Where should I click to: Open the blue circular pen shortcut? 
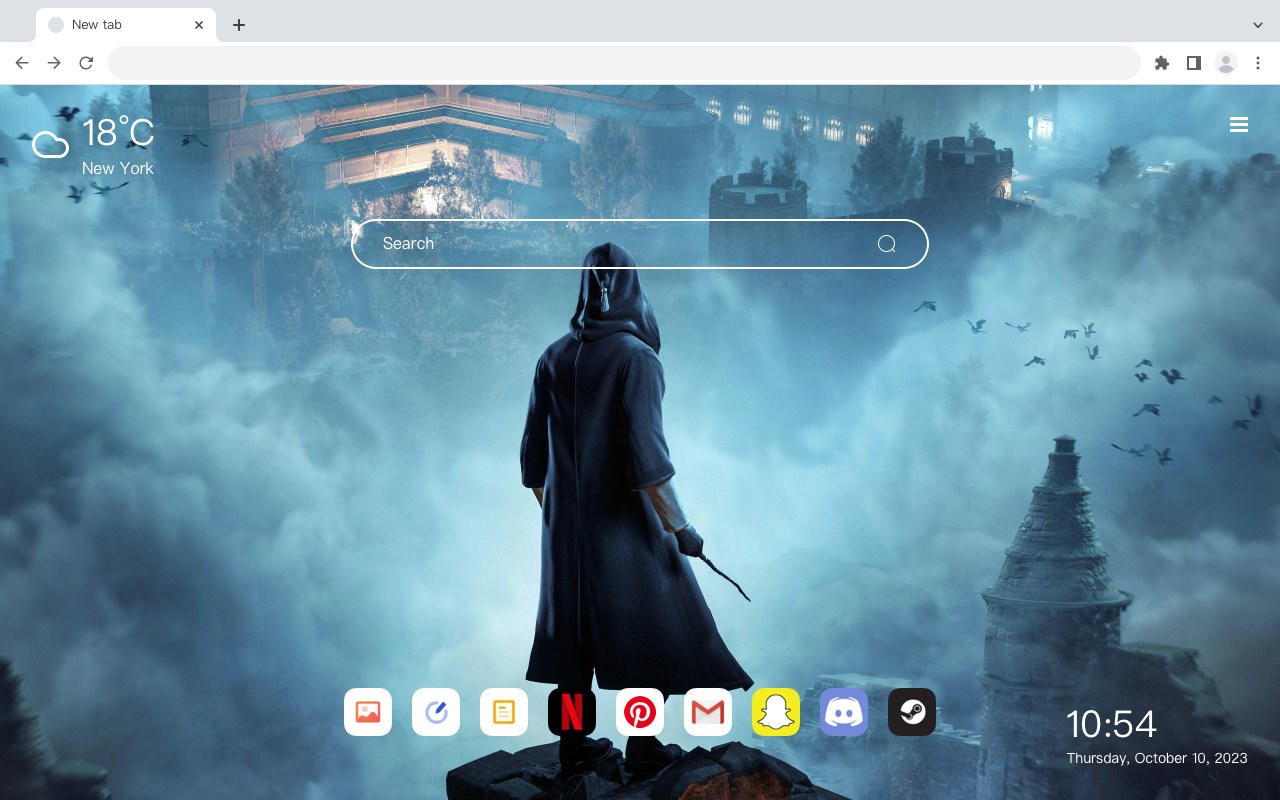[436, 712]
